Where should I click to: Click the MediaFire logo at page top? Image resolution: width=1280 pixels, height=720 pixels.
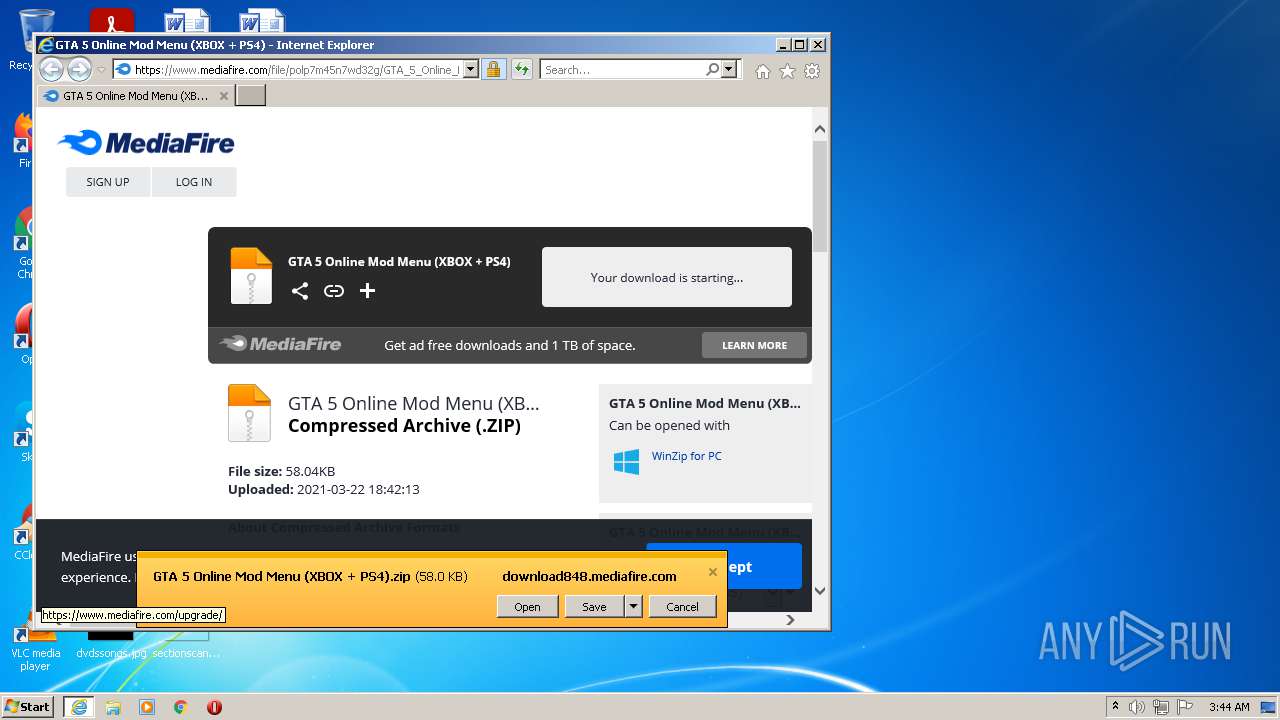(146, 143)
